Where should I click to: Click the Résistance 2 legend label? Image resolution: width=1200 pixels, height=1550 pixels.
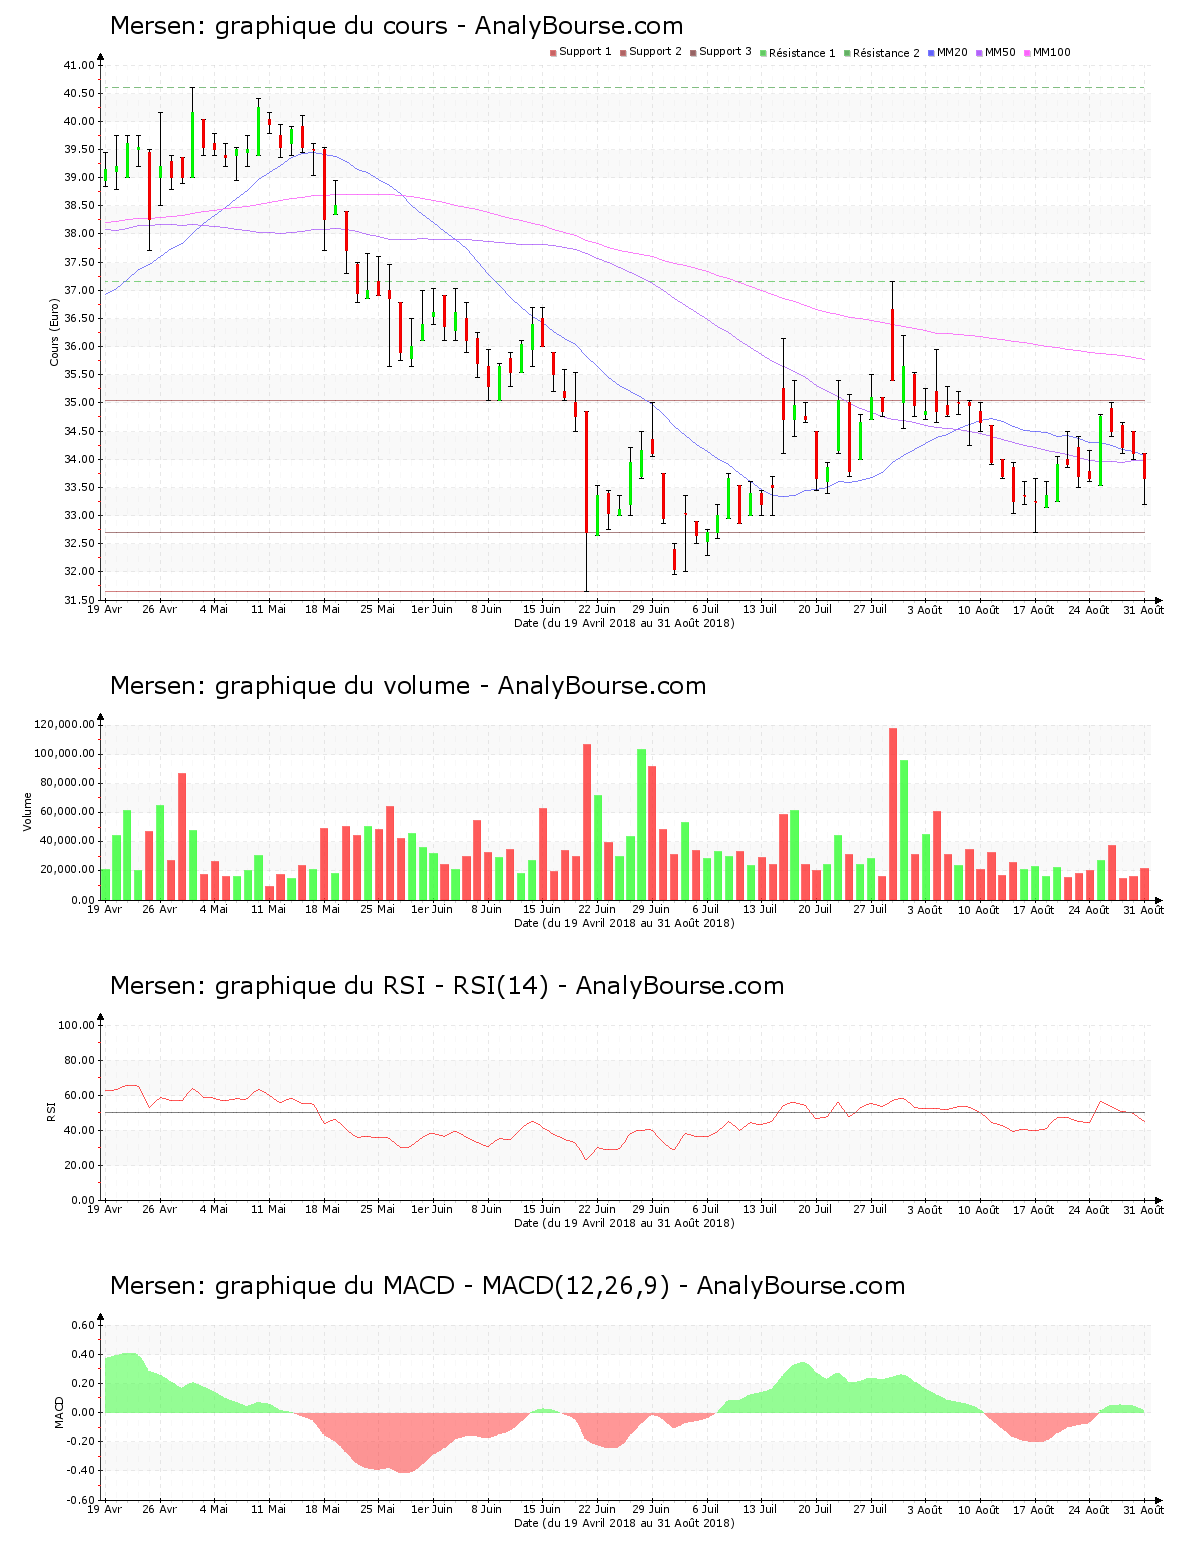pos(886,53)
